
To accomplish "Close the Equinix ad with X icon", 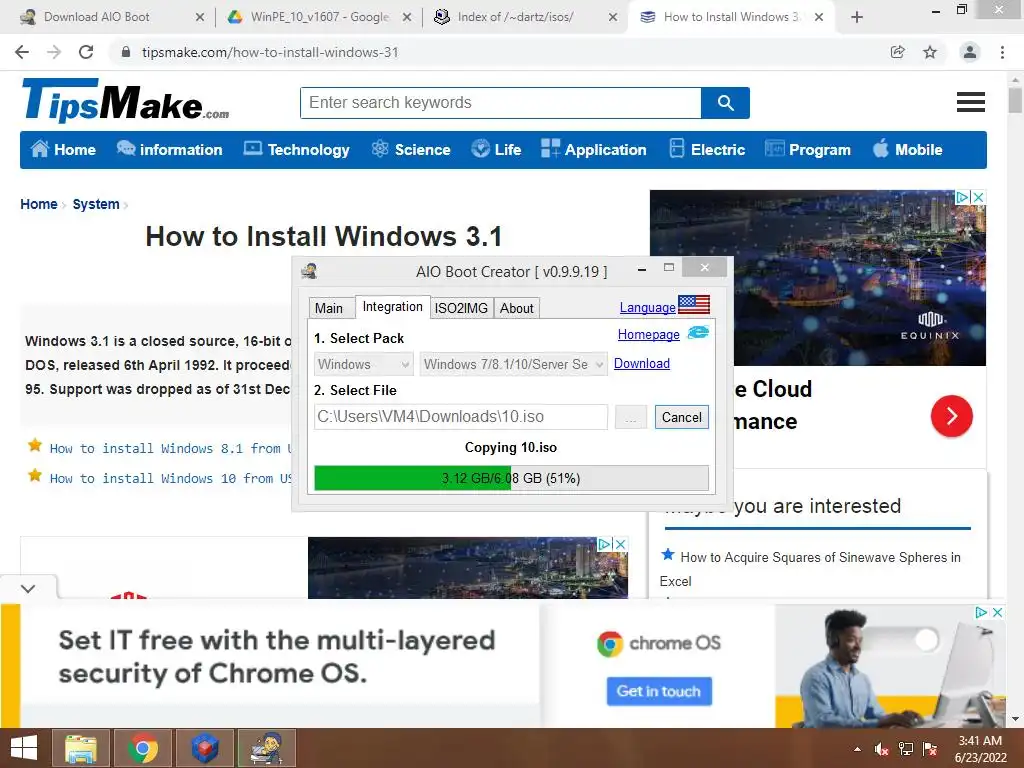I will 978,197.
